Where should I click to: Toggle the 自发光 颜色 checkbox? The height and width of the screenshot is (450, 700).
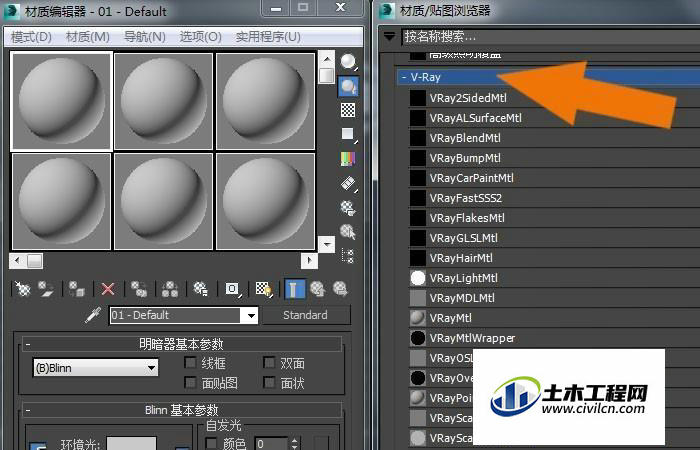pos(211,443)
